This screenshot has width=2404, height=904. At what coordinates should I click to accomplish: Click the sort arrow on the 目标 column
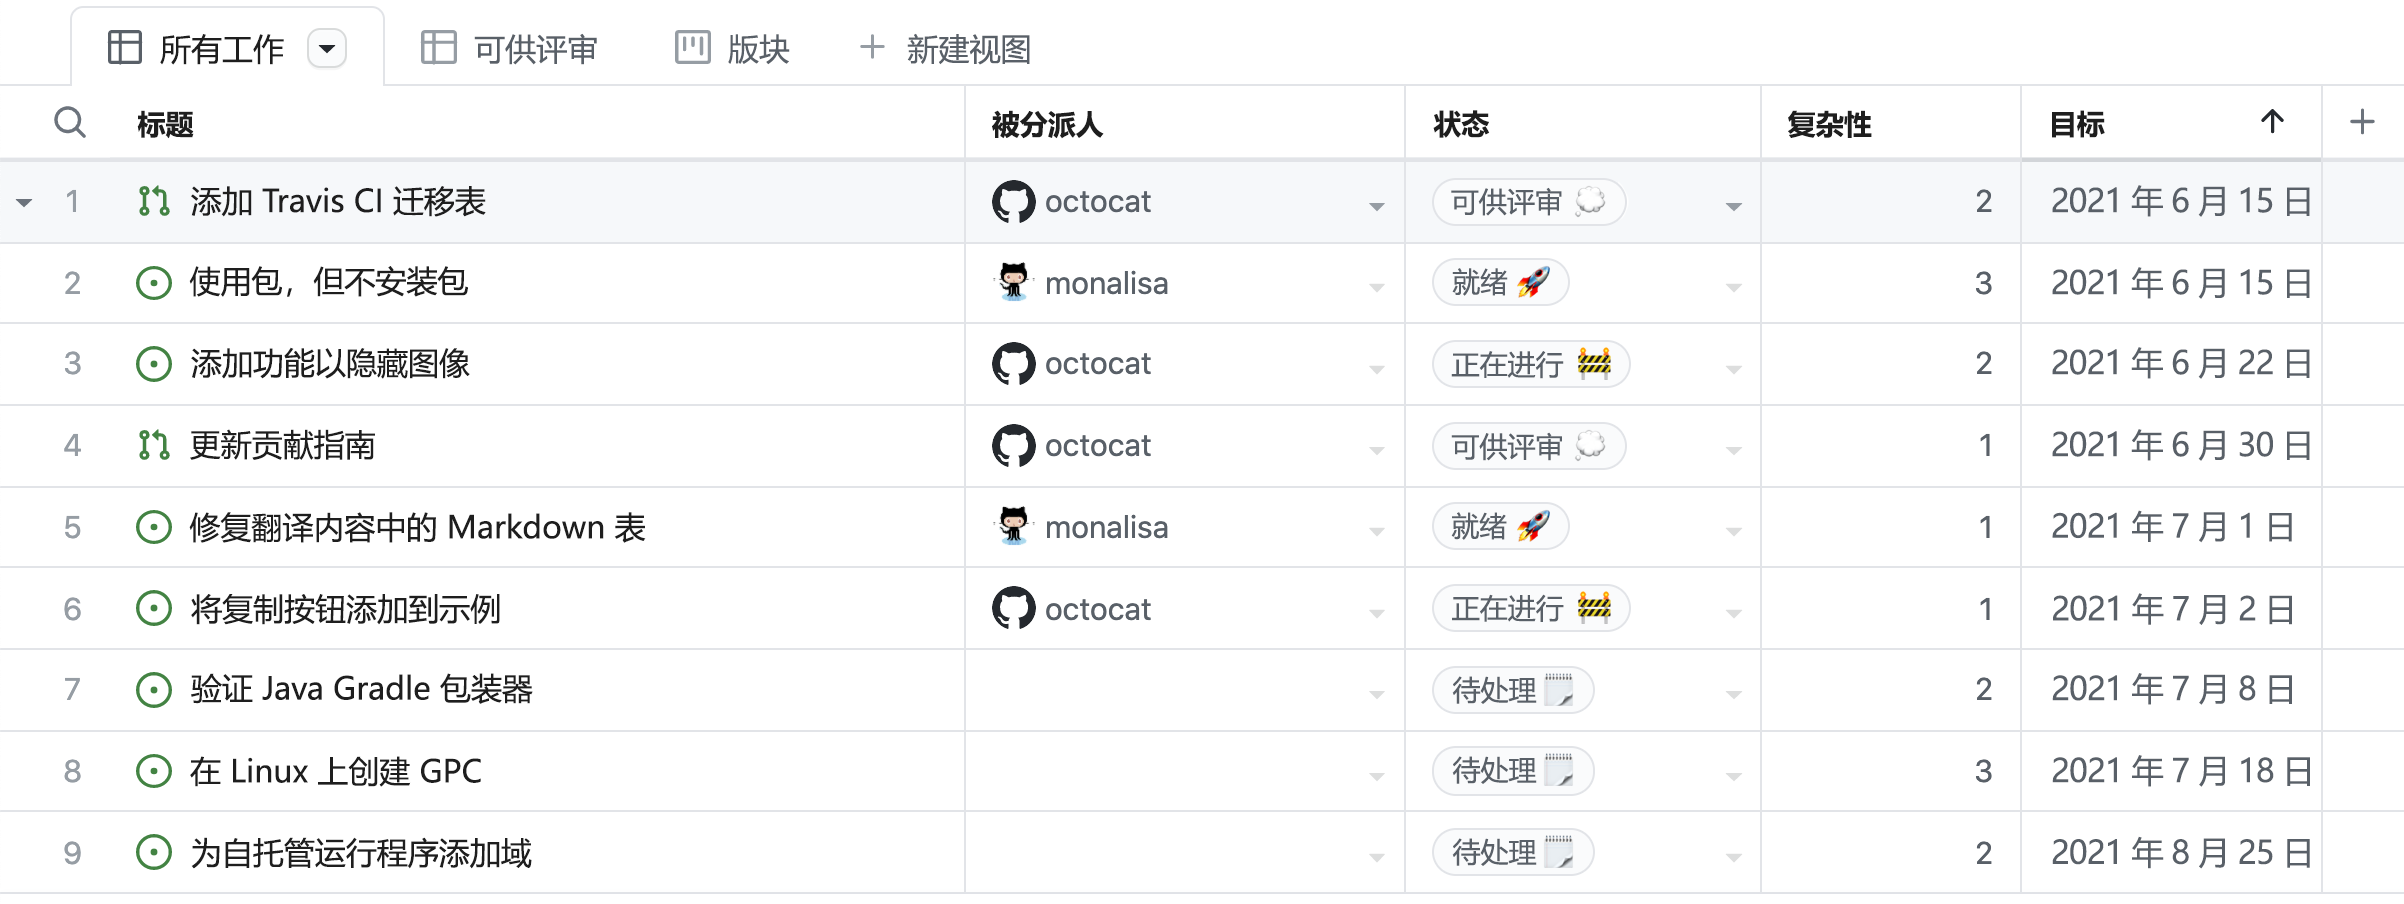point(2272,122)
